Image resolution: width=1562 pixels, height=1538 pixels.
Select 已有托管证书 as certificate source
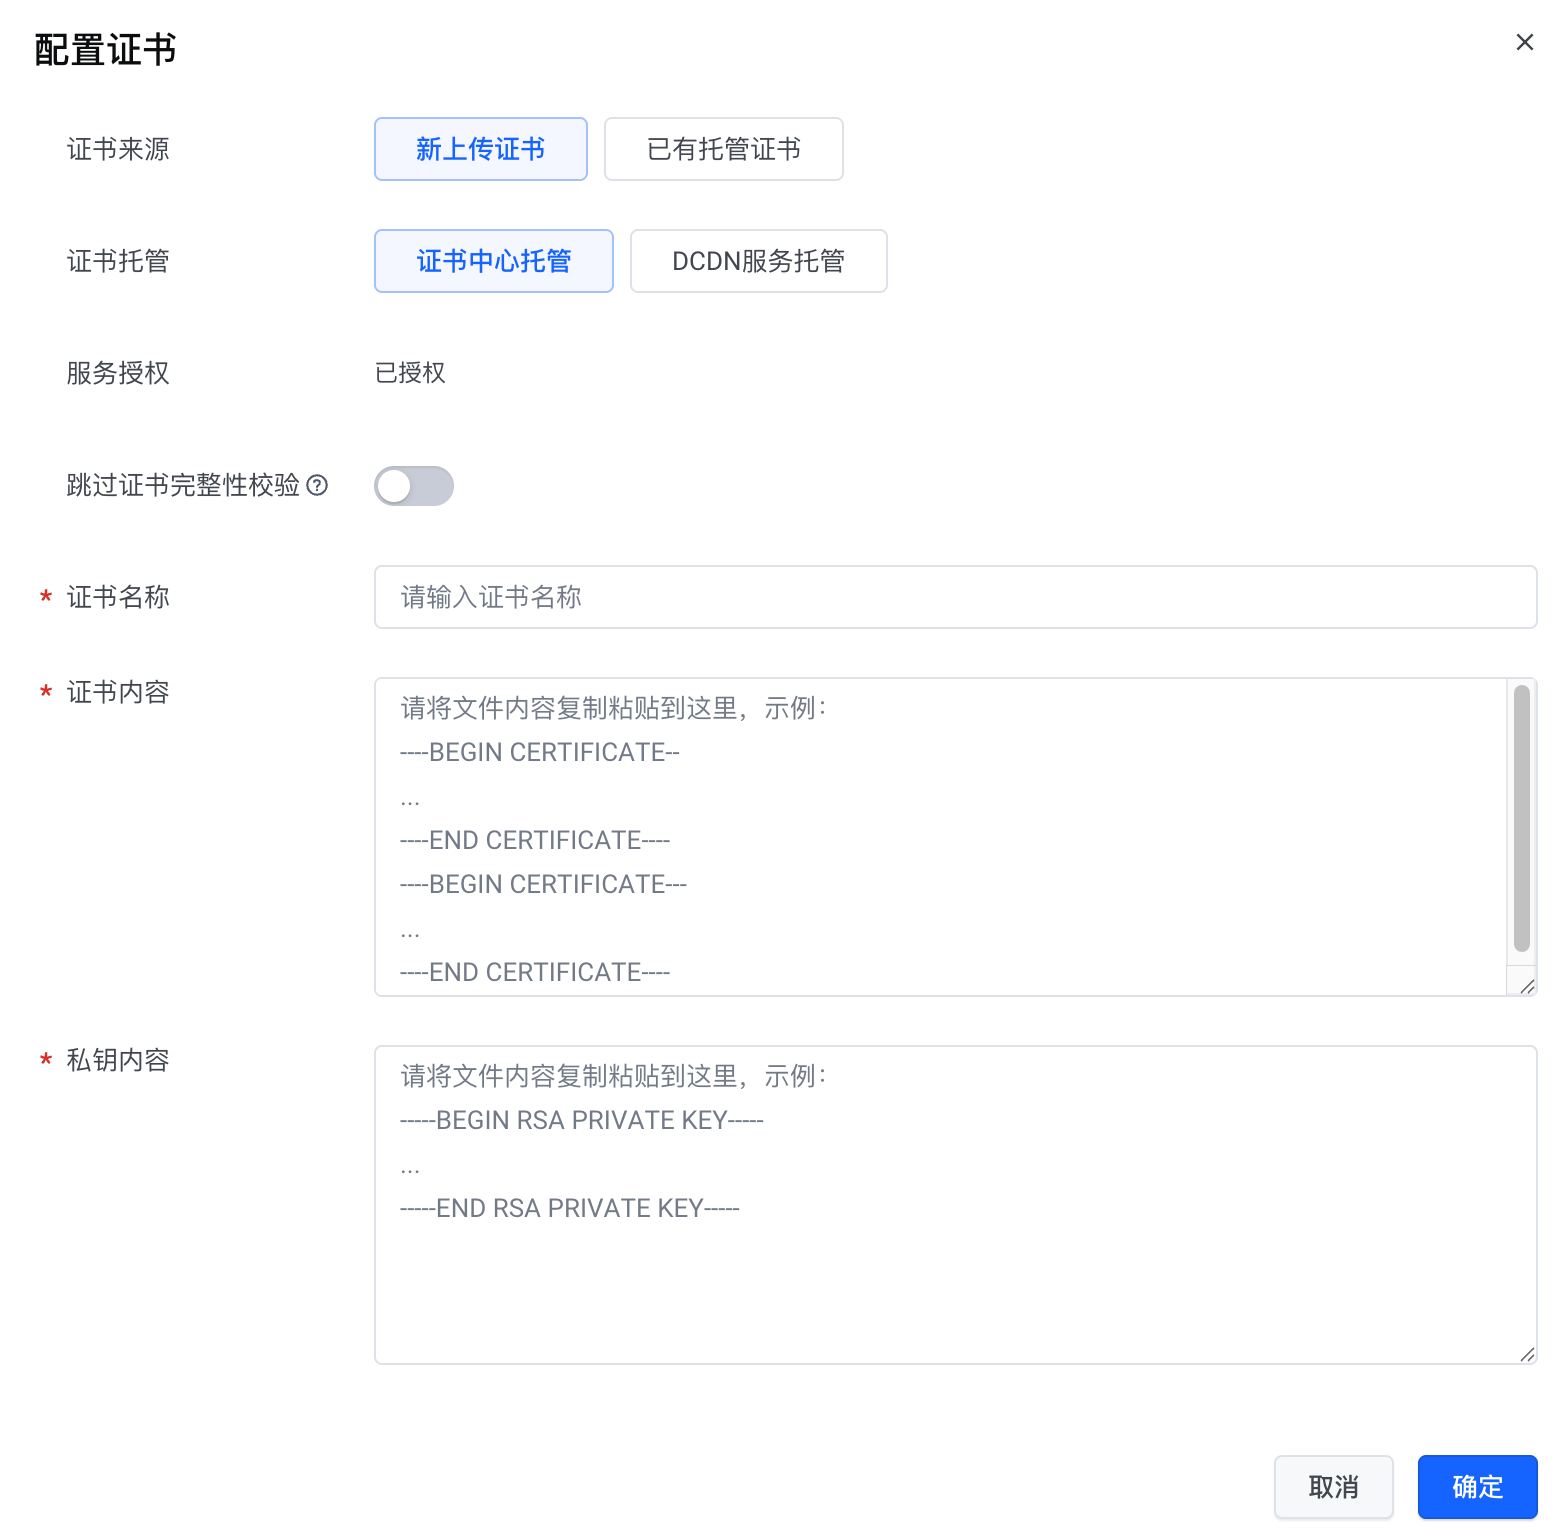click(724, 149)
